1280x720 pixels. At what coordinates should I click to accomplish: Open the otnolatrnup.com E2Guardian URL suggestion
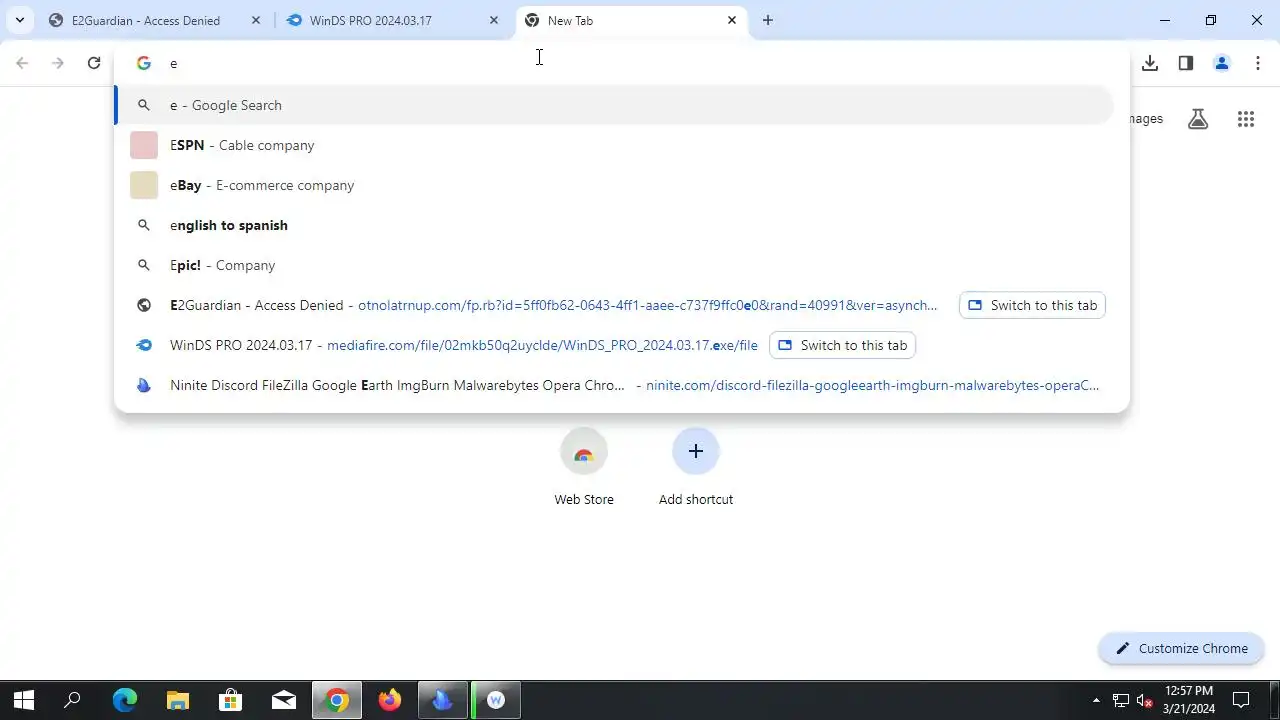click(648, 305)
